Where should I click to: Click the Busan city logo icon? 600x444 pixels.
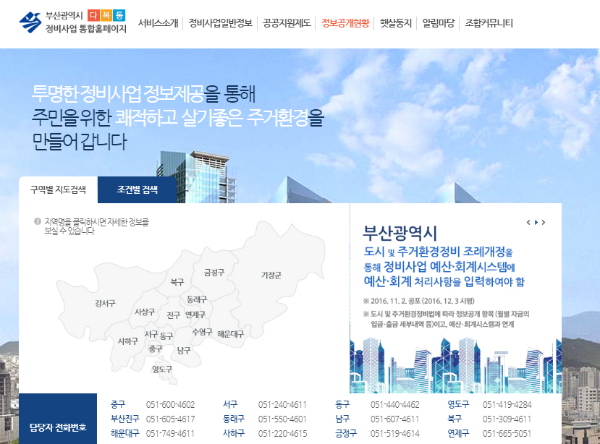click(x=31, y=22)
